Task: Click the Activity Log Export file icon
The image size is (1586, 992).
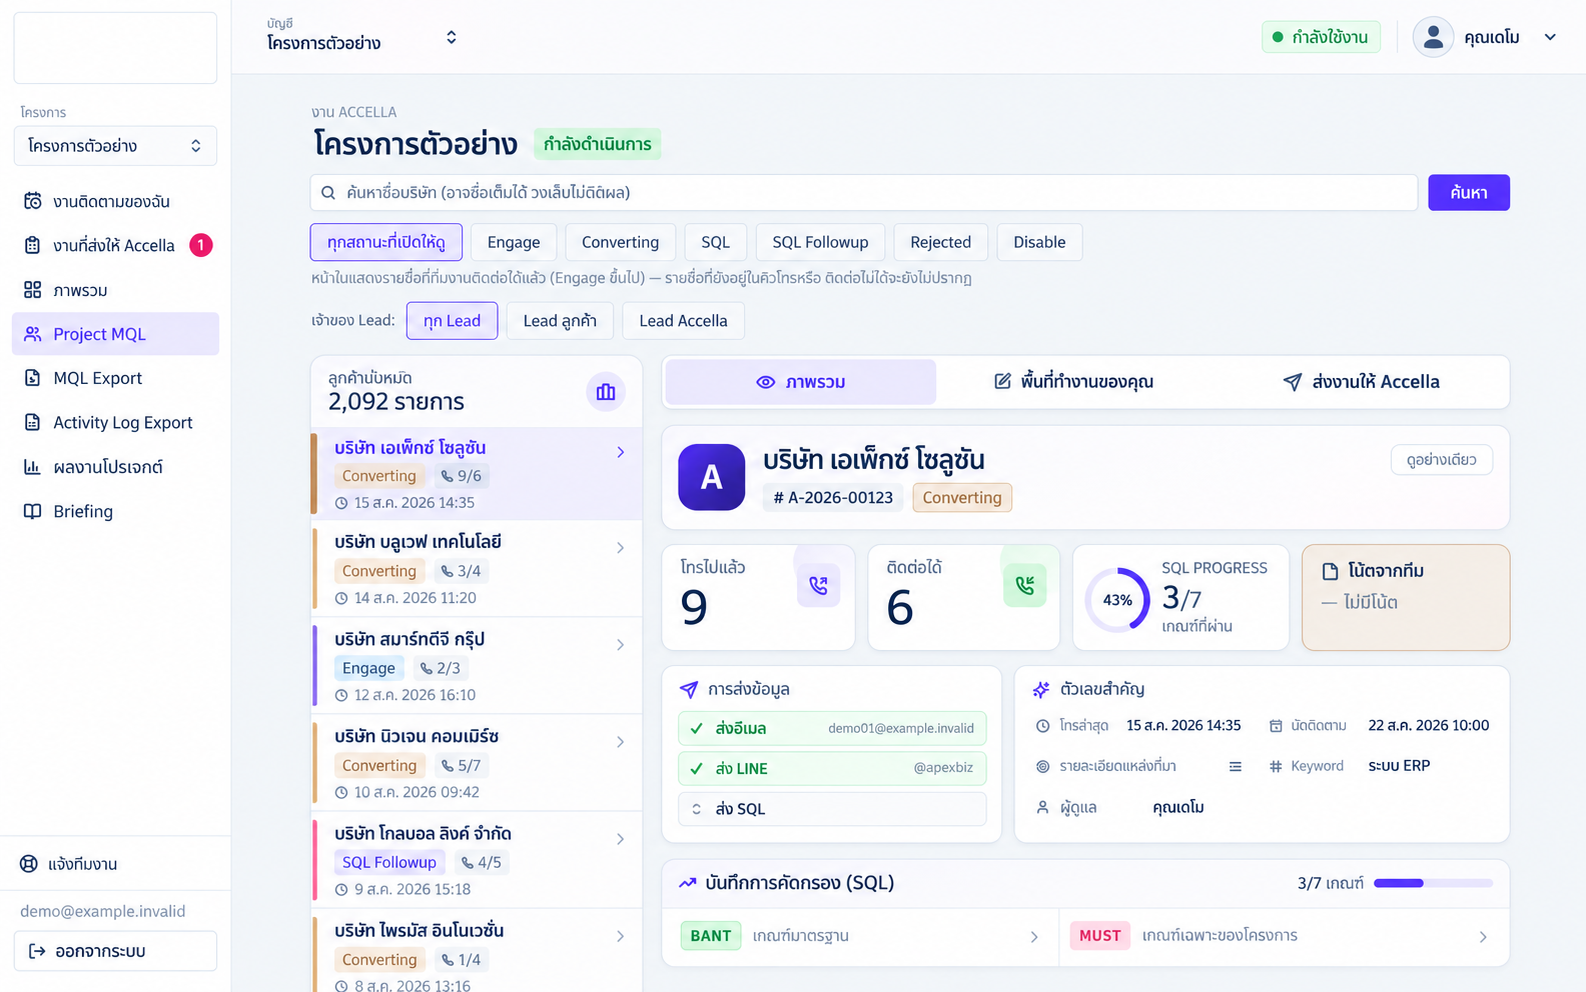Action: click(x=33, y=422)
